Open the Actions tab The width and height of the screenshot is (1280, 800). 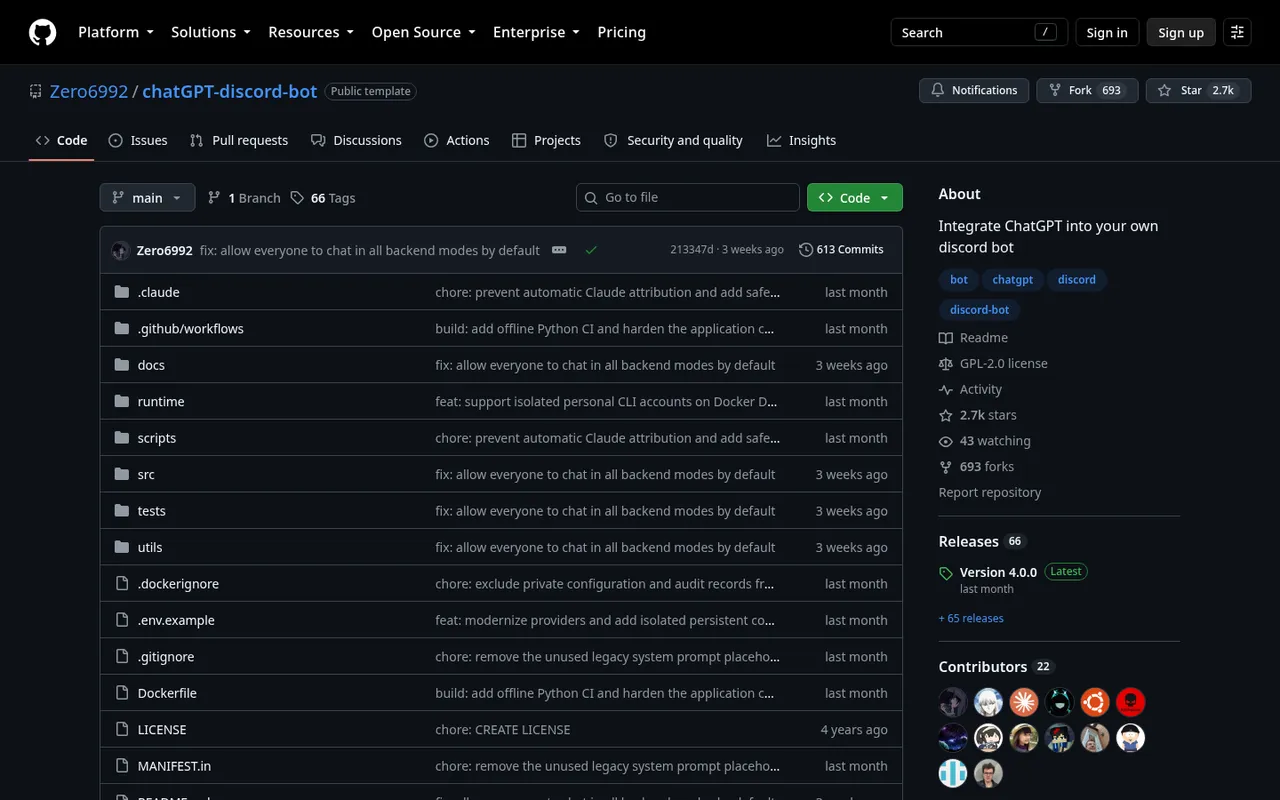457,140
